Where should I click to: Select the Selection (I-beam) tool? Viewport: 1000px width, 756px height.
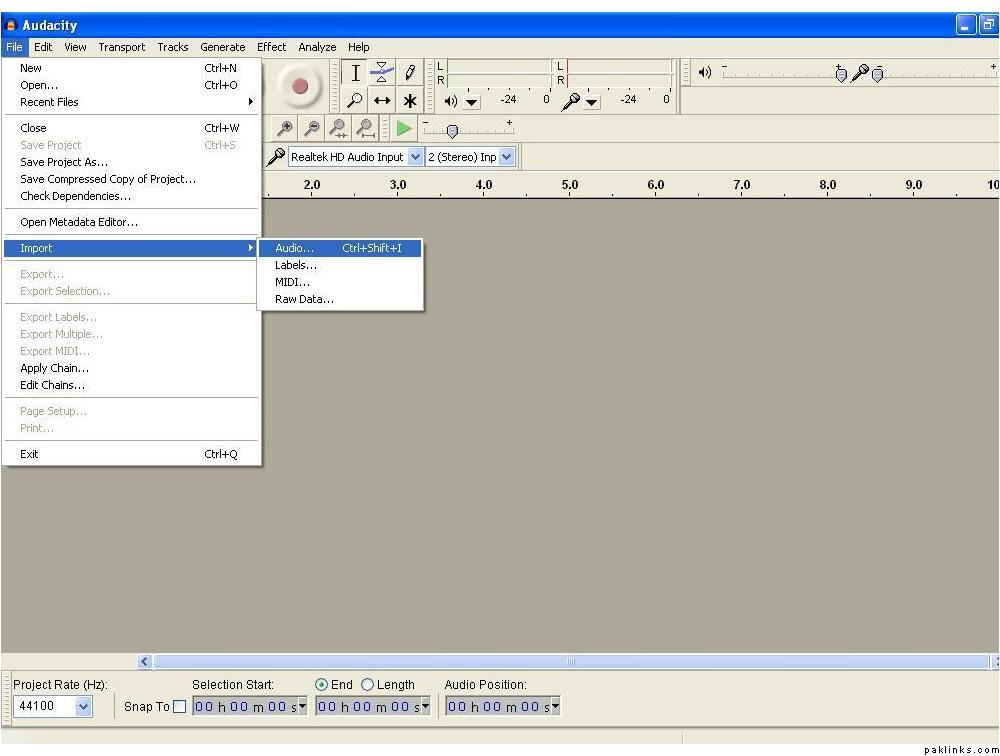[355, 72]
